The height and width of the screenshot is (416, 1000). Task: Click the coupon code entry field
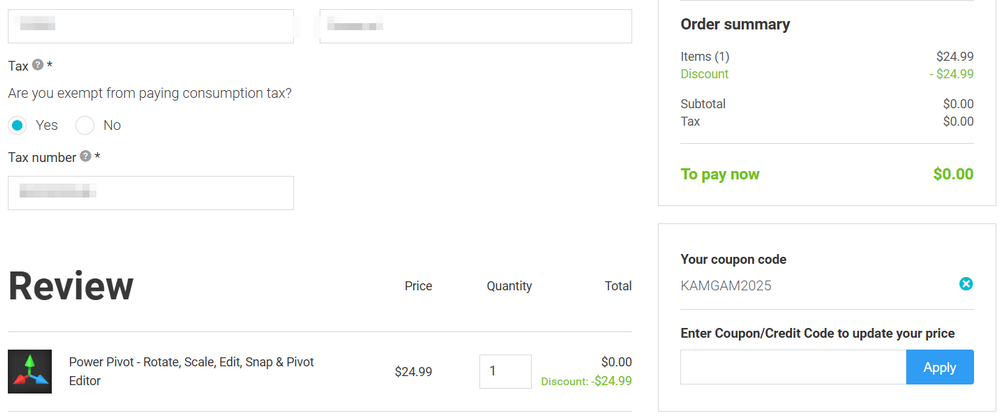pyautogui.click(x=793, y=367)
